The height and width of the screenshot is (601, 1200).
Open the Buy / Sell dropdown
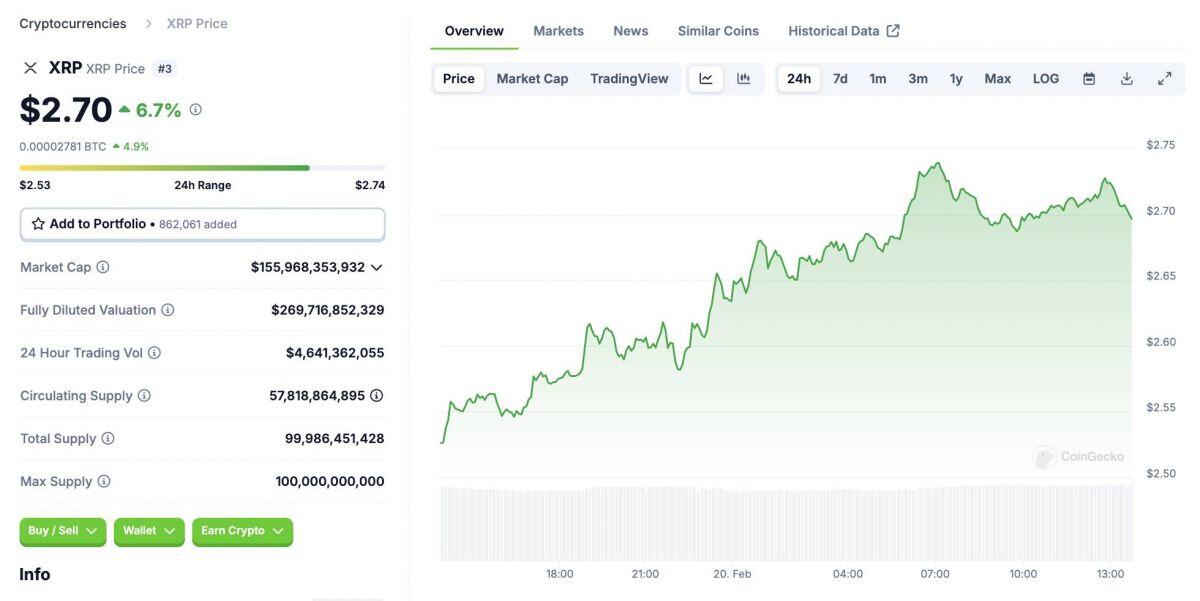tap(63, 531)
